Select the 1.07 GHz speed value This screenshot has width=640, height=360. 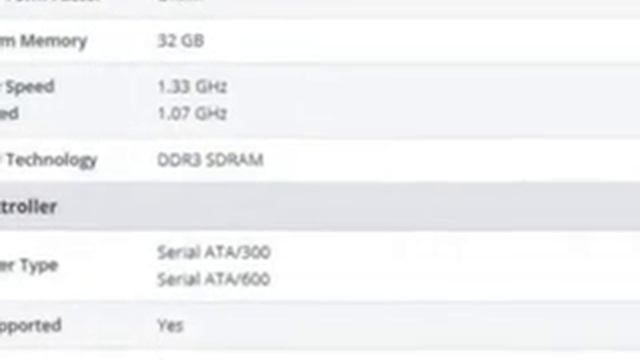point(192,113)
